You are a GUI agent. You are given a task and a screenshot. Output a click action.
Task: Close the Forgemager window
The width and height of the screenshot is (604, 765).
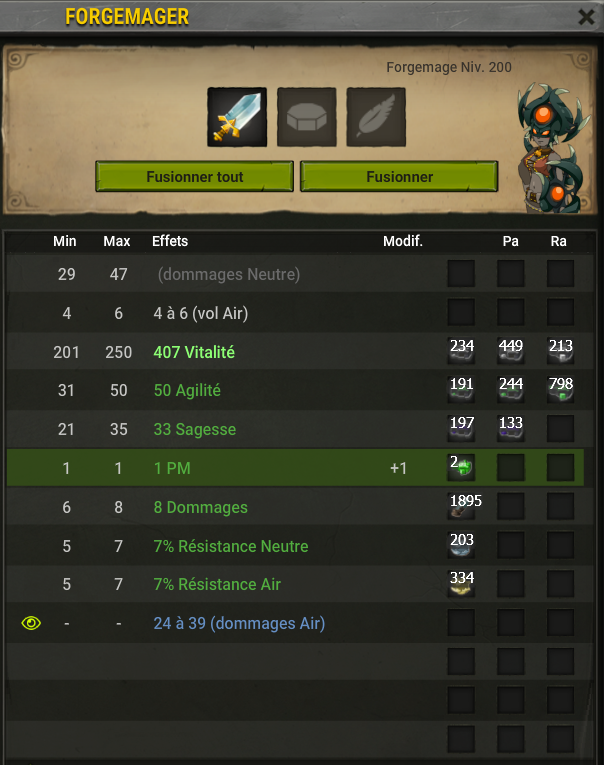(586, 17)
